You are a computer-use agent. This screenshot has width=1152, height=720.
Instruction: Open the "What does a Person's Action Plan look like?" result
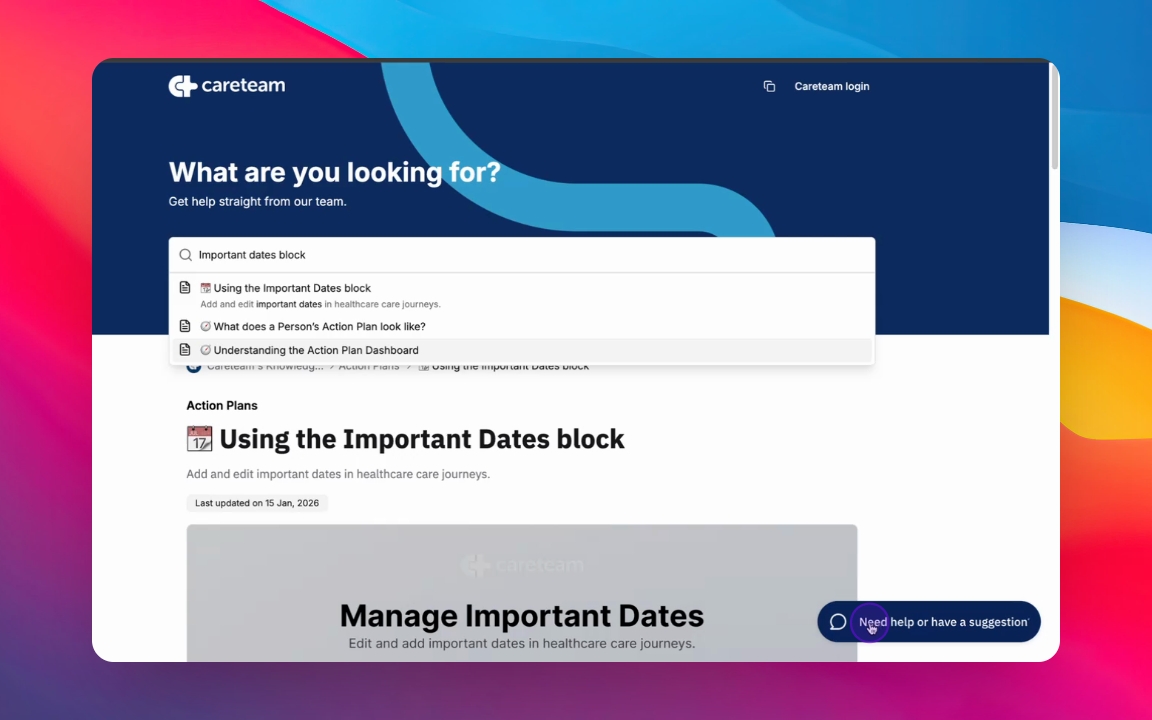(522, 326)
